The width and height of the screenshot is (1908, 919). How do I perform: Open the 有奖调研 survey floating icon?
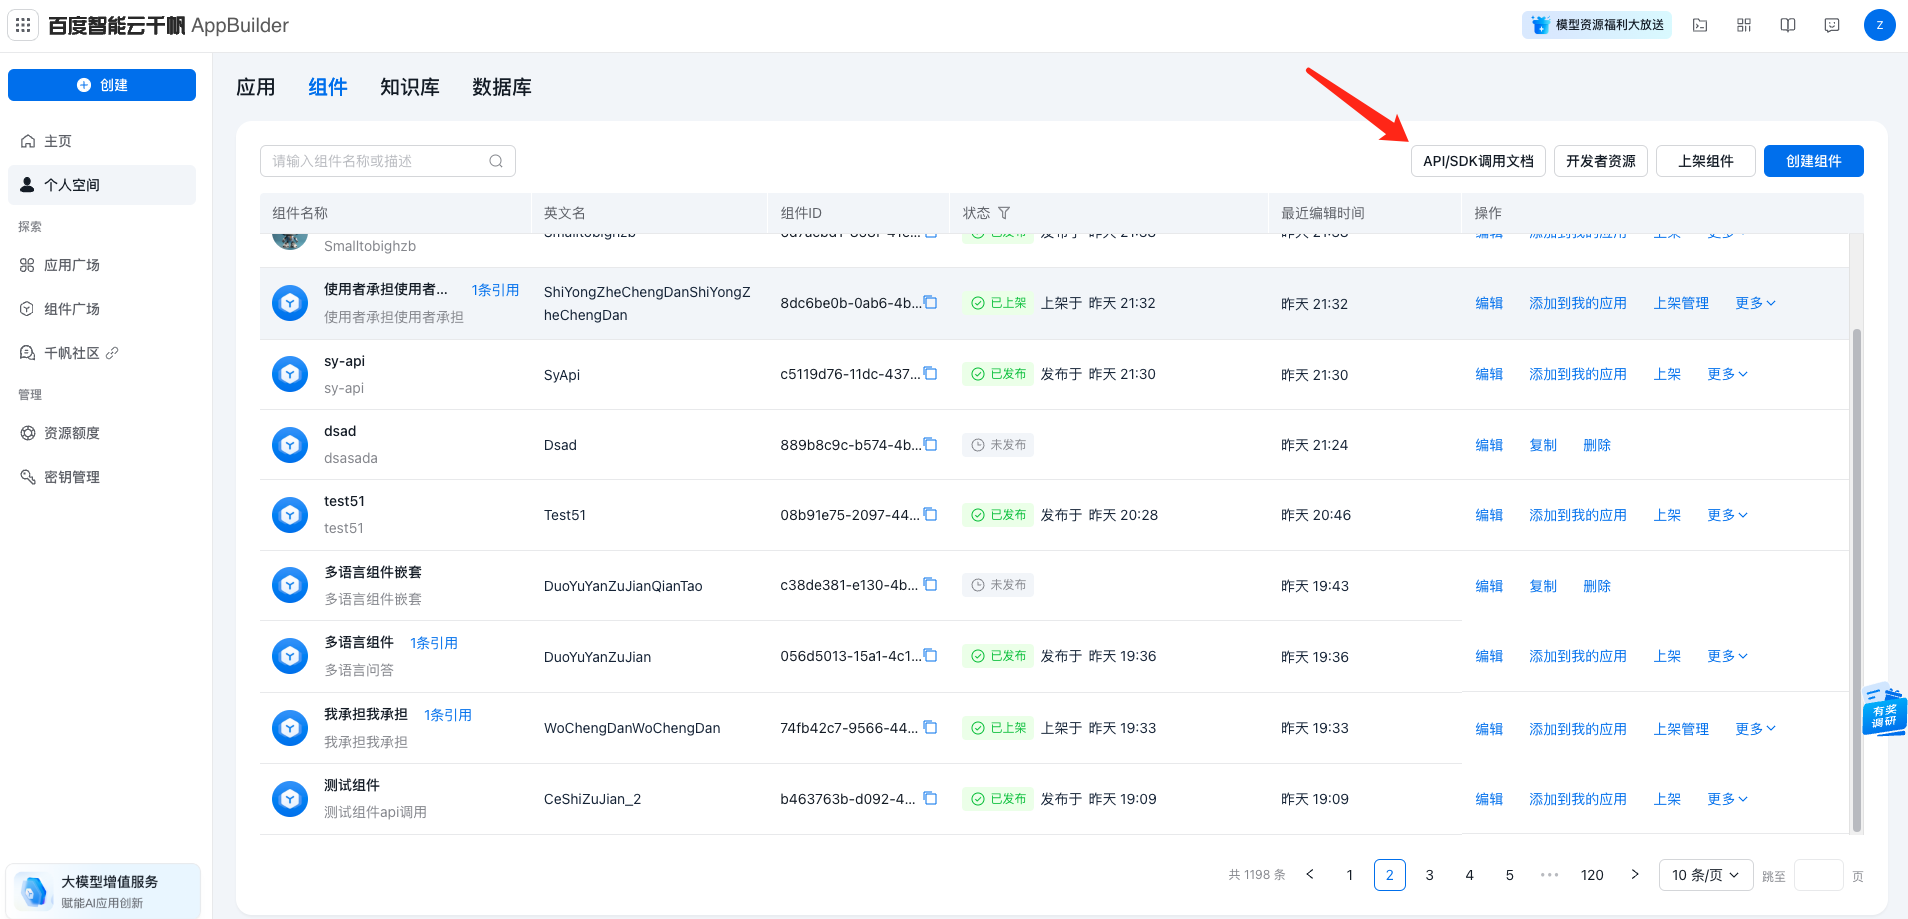[1884, 710]
